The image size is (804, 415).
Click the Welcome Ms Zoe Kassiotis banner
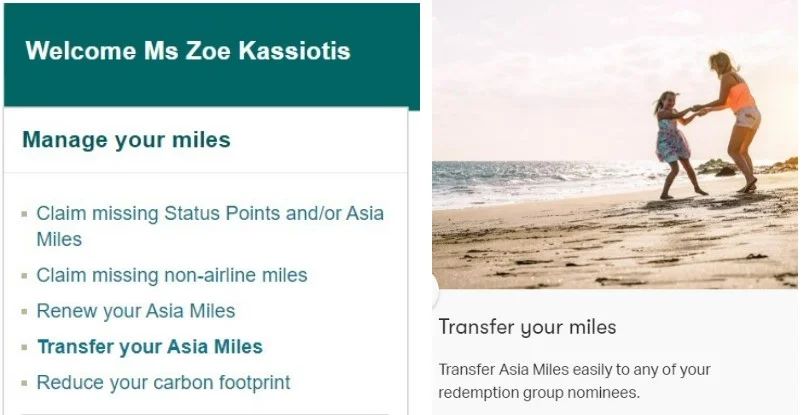[188, 52]
